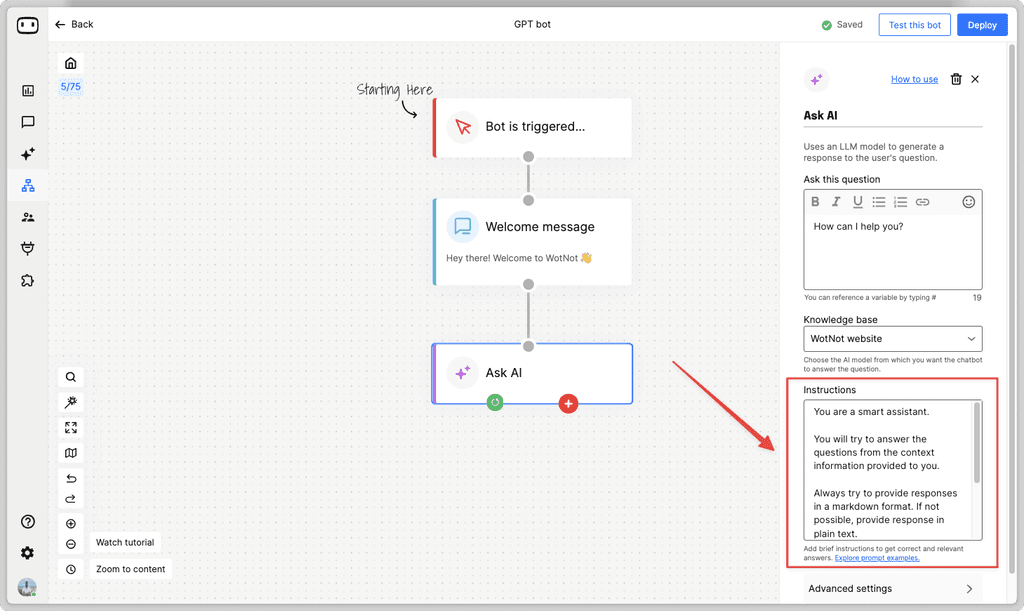Screen dimensions: 1024x611
Task: Open the Knowledge base dropdown
Action: pyautogui.click(x=892, y=338)
